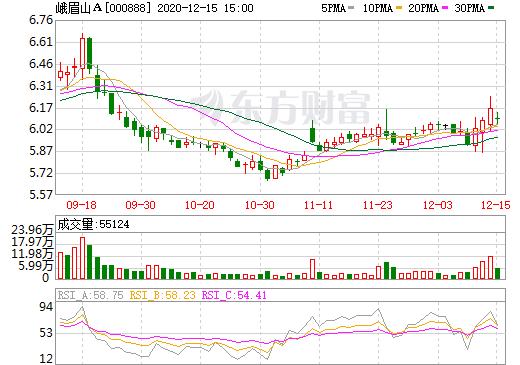
Task: Click the 10-30 date label
Action: pyautogui.click(x=260, y=205)
